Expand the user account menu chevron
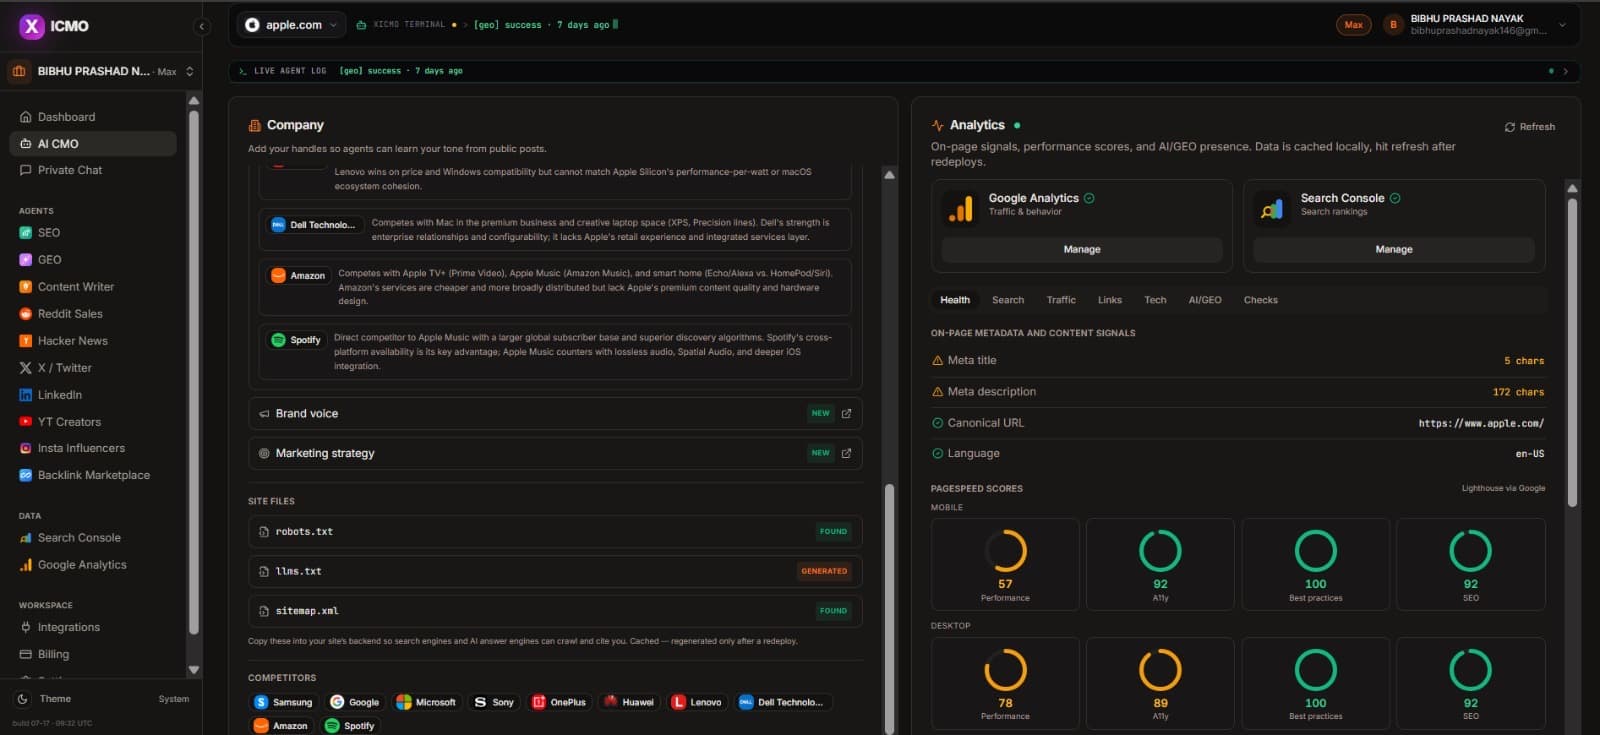 click(x=1562, y=25)
